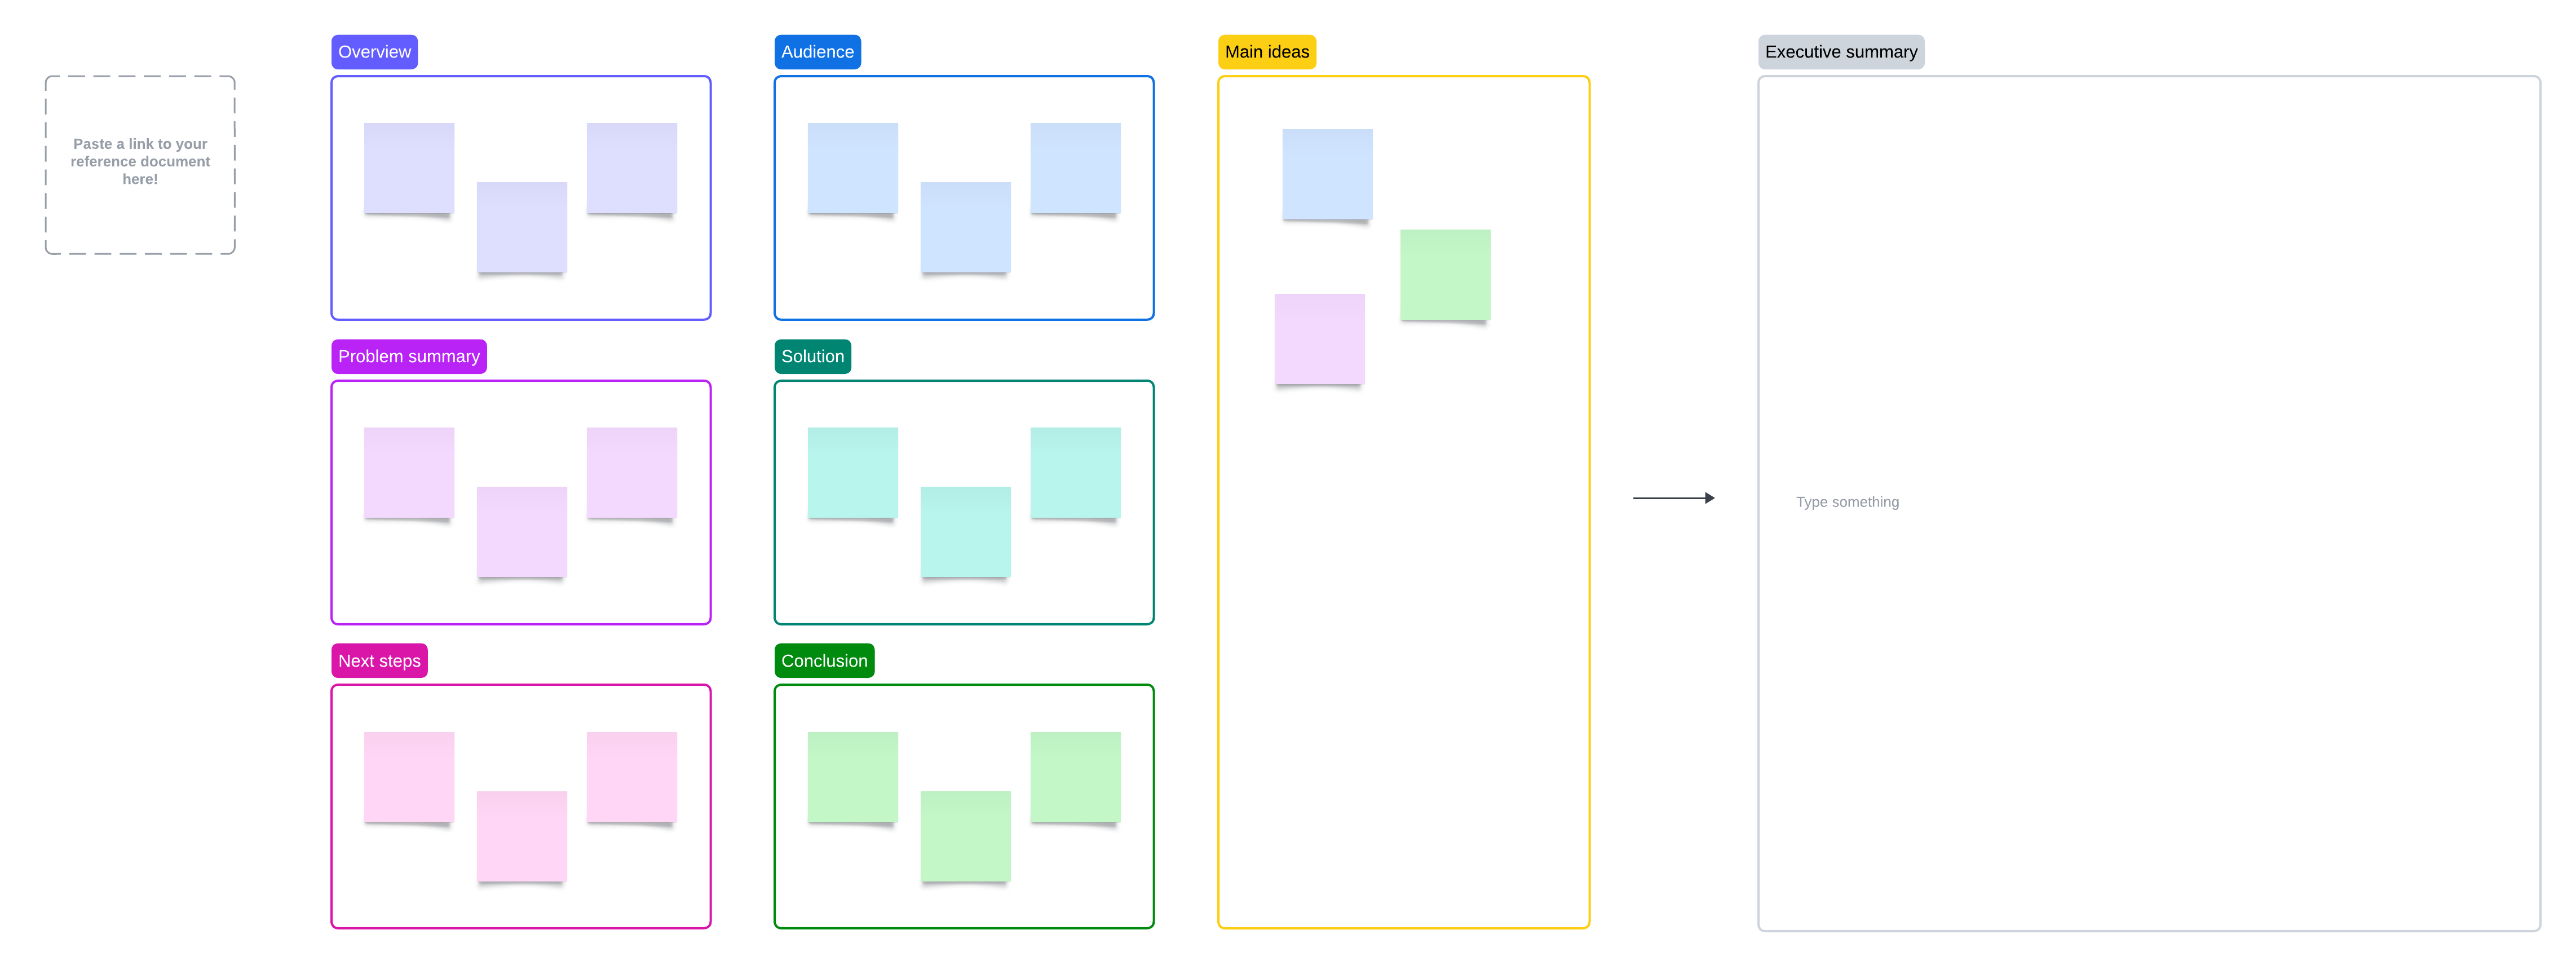The width and height of the screenshot is (2576, 974).
Task: Select the Next steps section label
Action: point(379,660)
